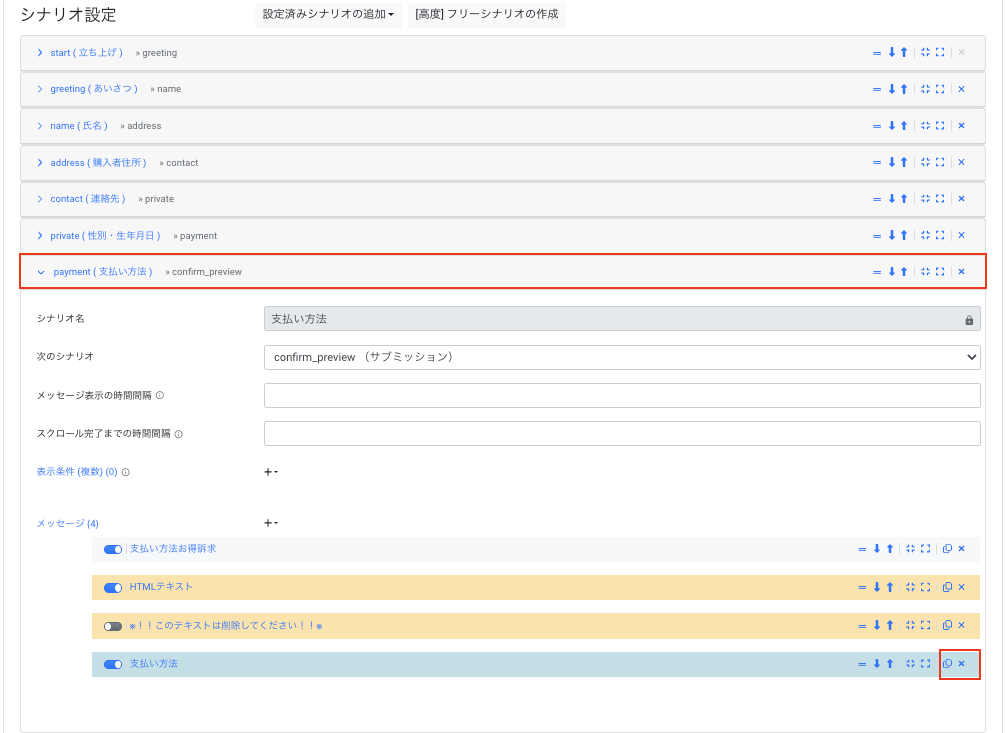The image size is (1007, 733).
Task: Open the blue-row 支払い方法 message link
Action: click(x=153, y=664)
